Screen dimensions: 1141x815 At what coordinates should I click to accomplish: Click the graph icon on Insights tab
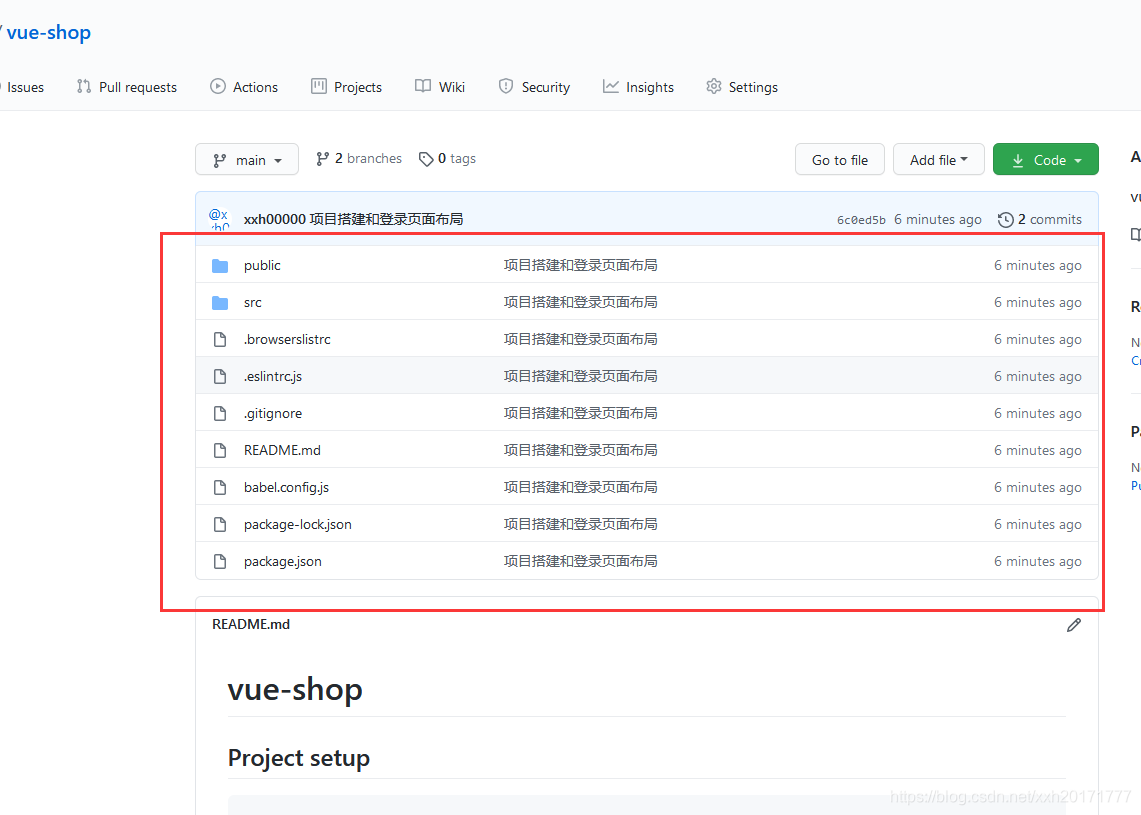[x=611, y=87]
